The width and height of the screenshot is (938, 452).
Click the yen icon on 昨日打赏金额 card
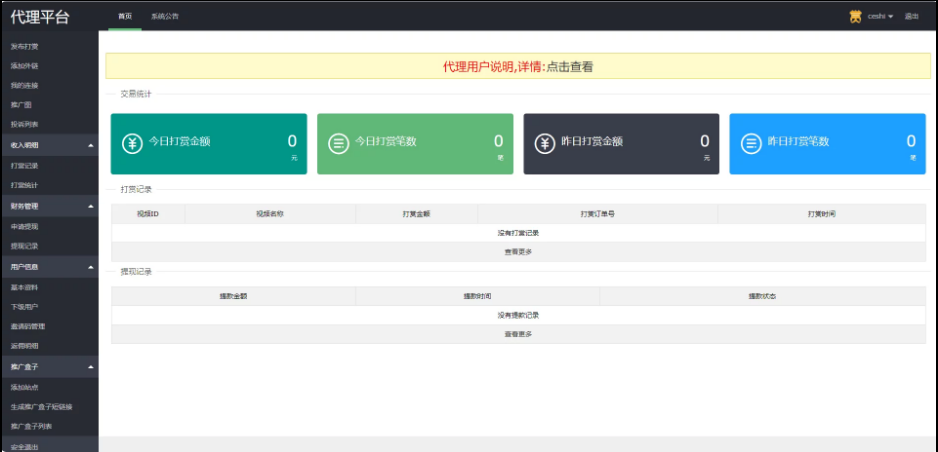click(x=545, y=143)
